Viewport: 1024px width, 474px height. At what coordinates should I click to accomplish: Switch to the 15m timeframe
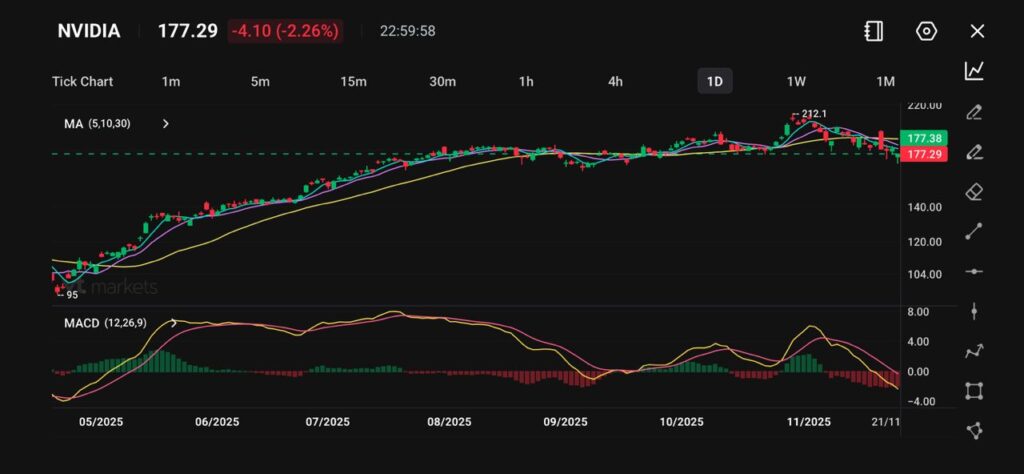pyautogui.click(x=353, y=81)
